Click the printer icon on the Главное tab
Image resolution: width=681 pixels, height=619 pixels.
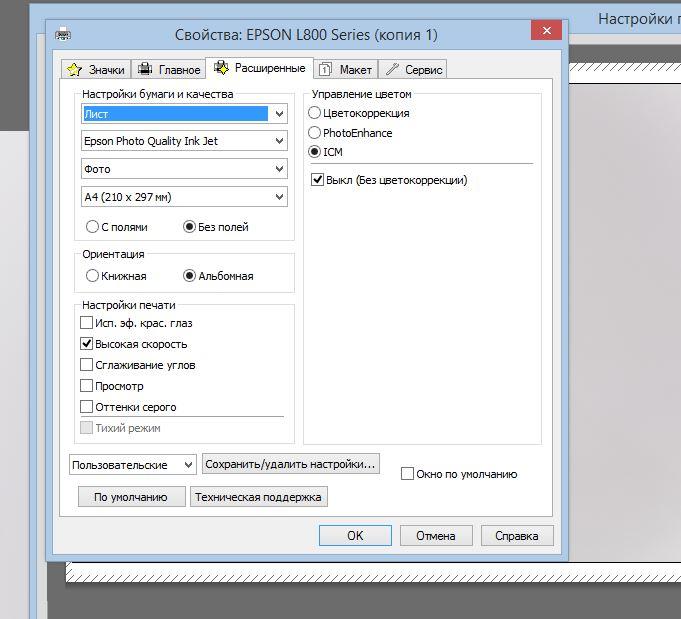pos(145,69)
